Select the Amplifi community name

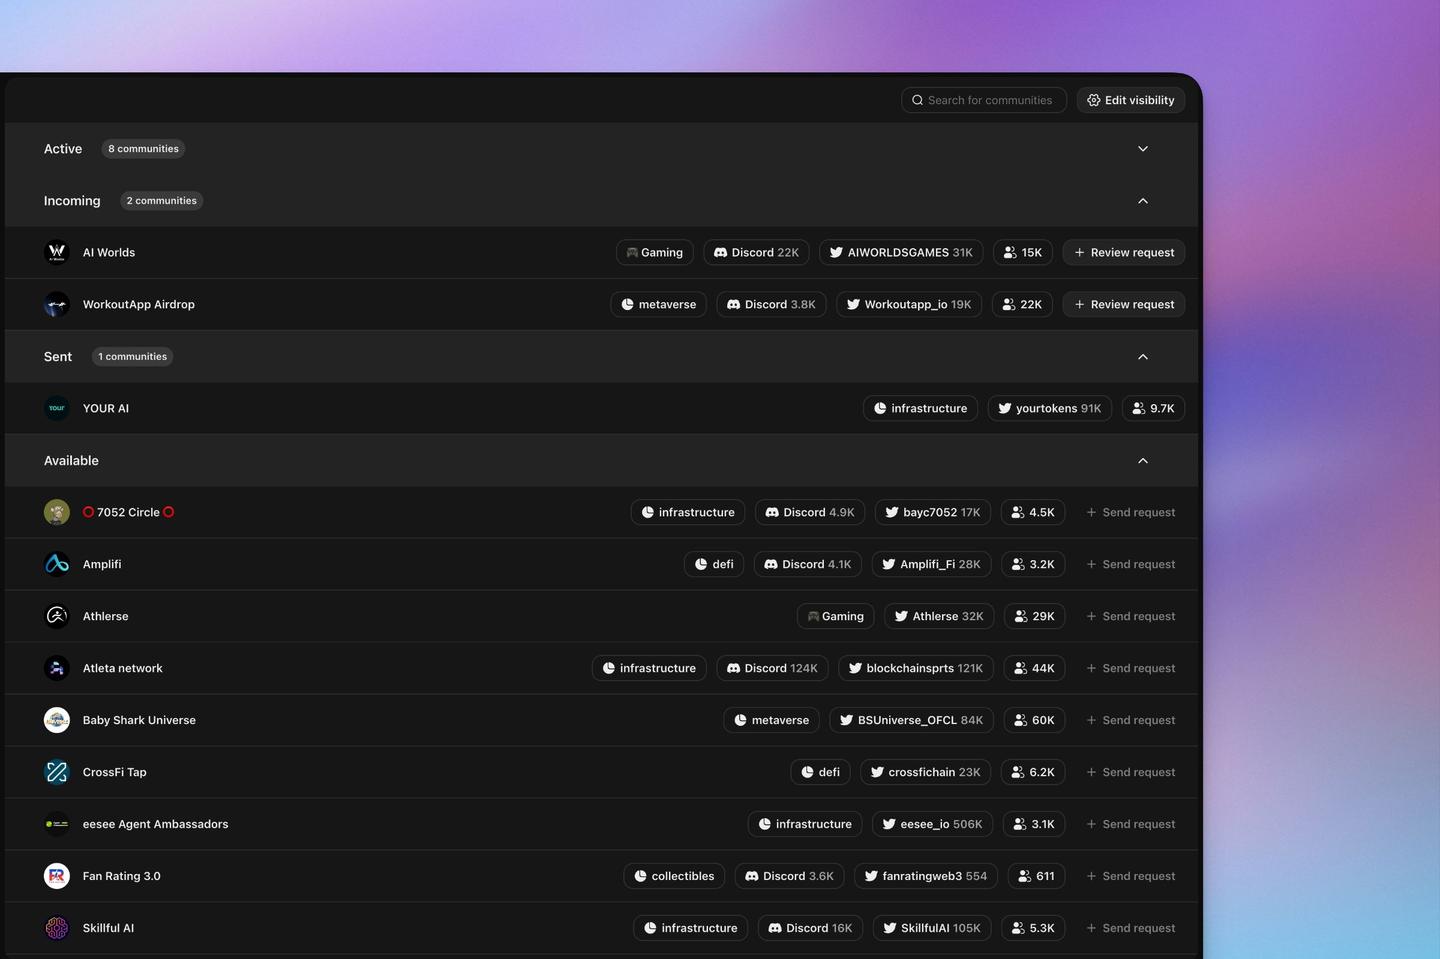coord(102,564)
